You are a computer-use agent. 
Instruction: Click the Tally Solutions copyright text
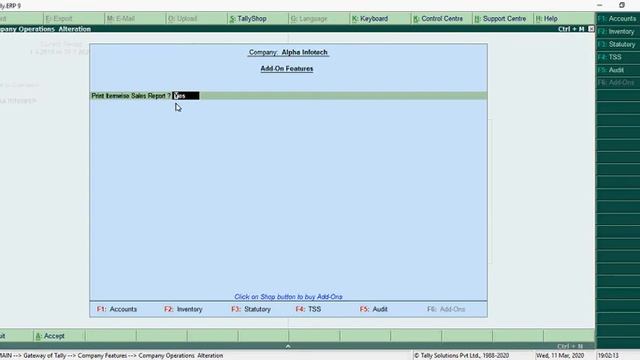click(x=461, y=356)
